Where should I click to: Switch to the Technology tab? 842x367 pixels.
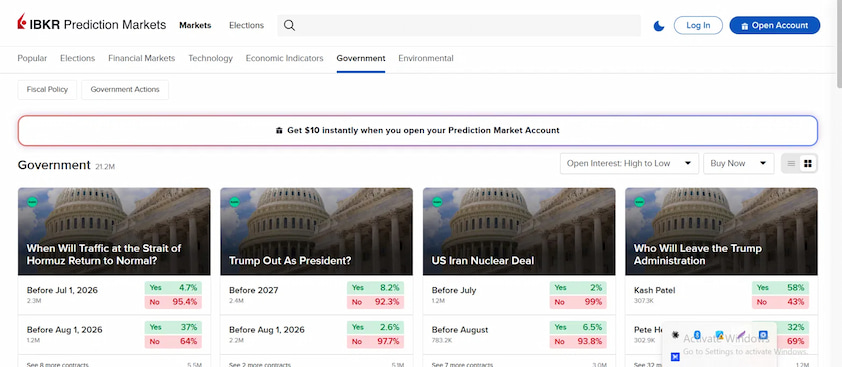[x=210, y=58]
